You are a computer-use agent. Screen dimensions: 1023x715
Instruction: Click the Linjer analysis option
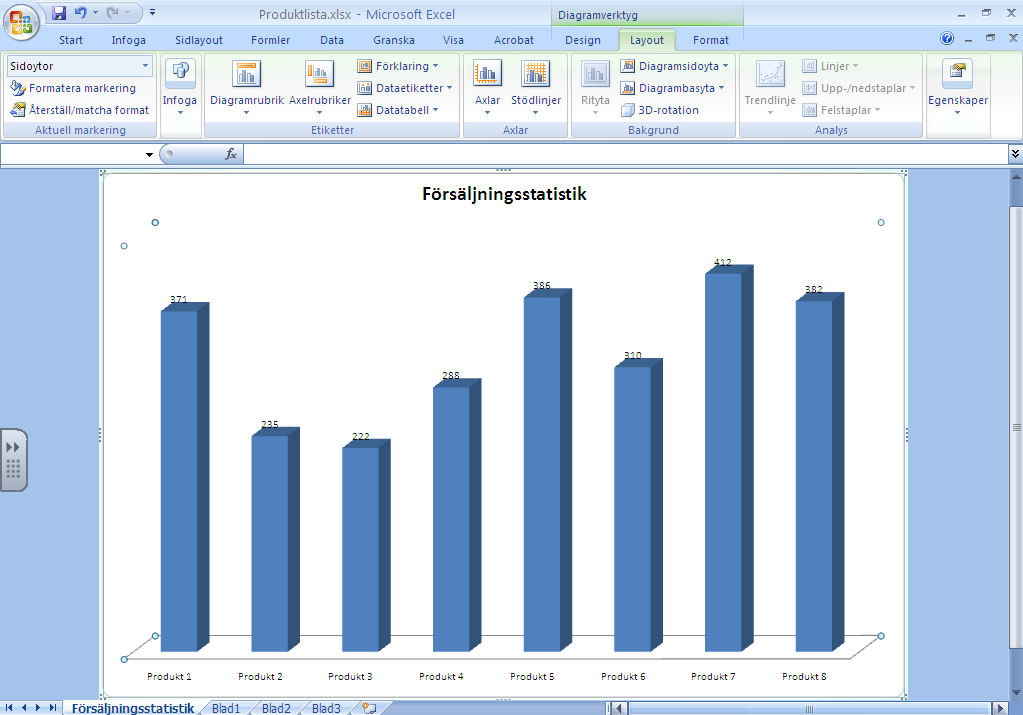830,66
